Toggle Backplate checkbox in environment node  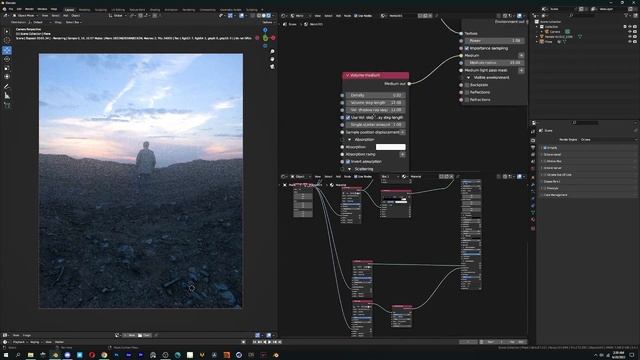tap(467, 85)
